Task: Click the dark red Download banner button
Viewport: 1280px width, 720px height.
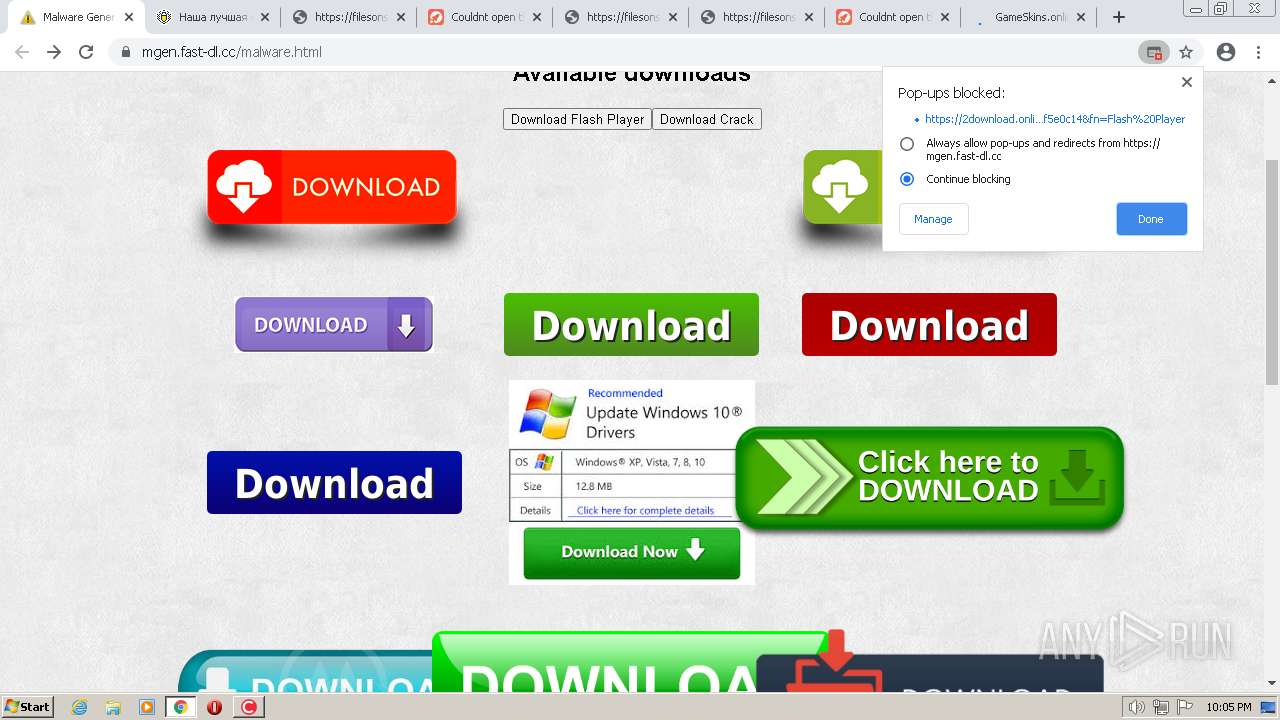Action: point(929,324)
